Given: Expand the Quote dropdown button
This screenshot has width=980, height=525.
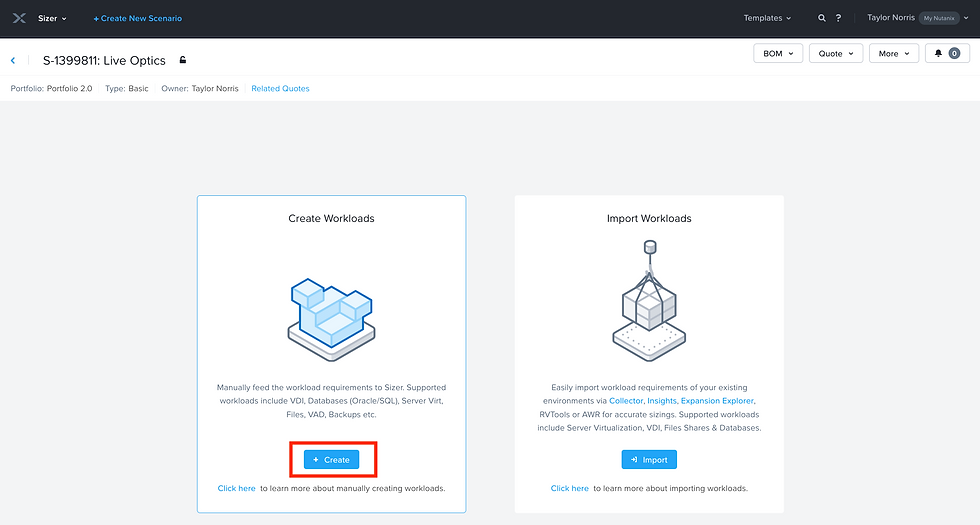Looking at the screenshot, I should 836,53.
